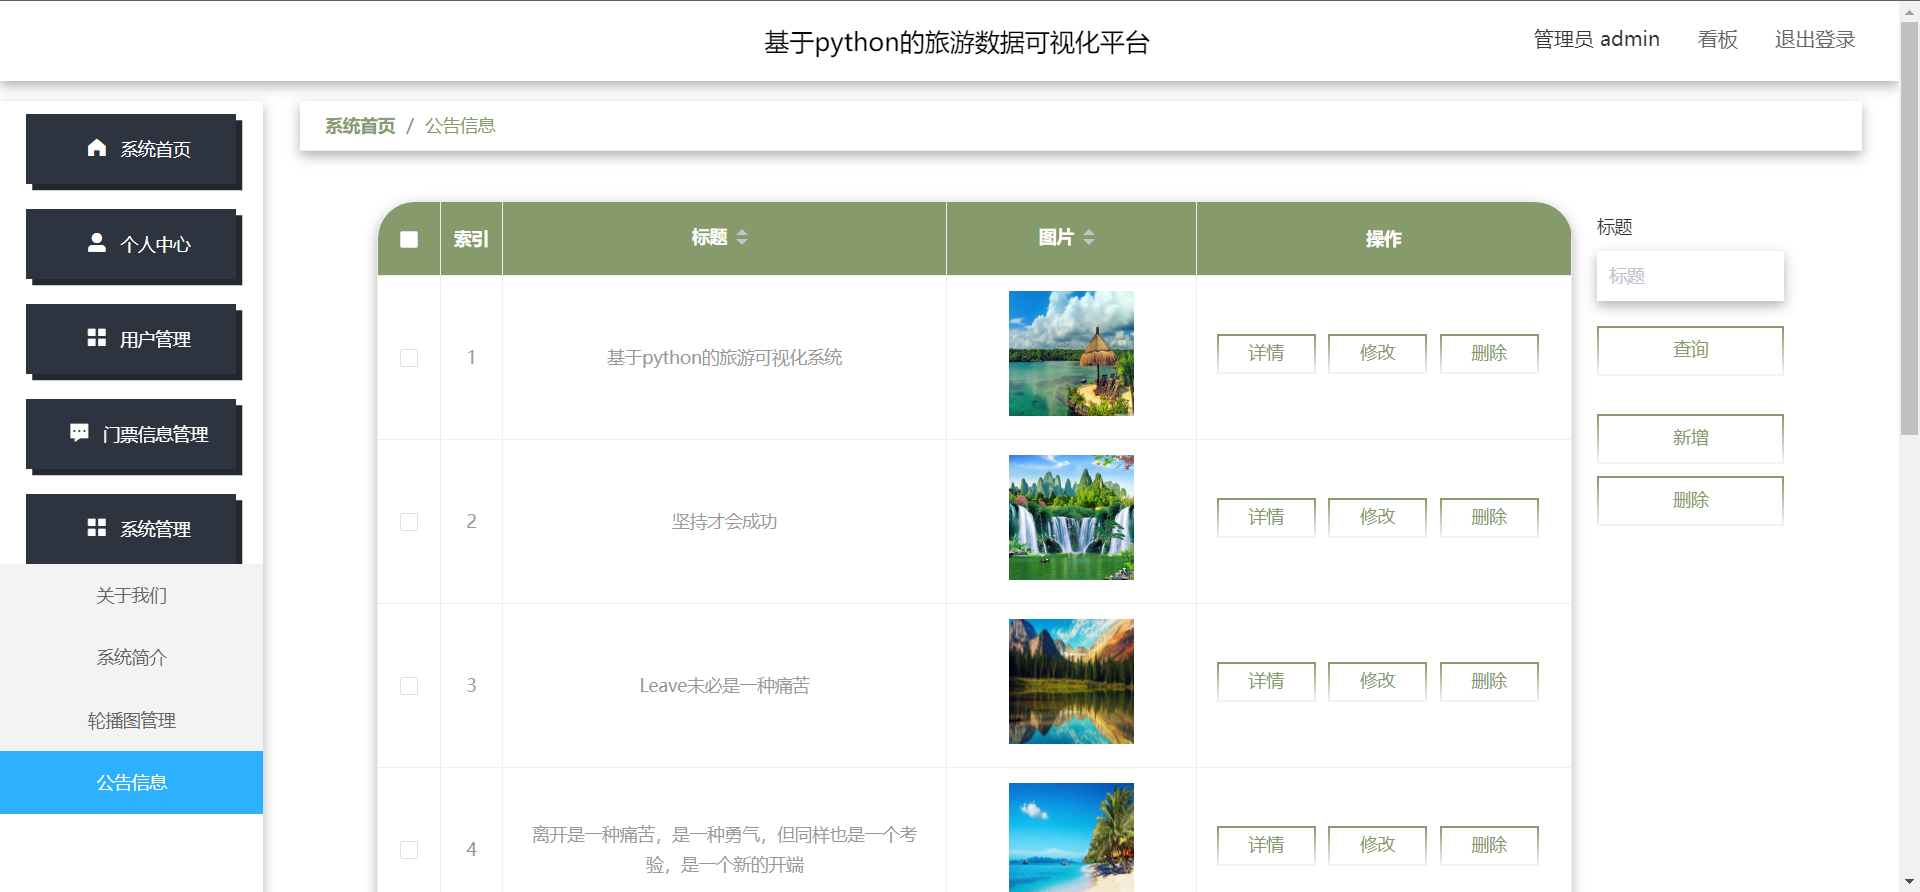Click the person icon beside 个人中心
The height and width of the screenshot is (892, 1920).
coord(97,243)
